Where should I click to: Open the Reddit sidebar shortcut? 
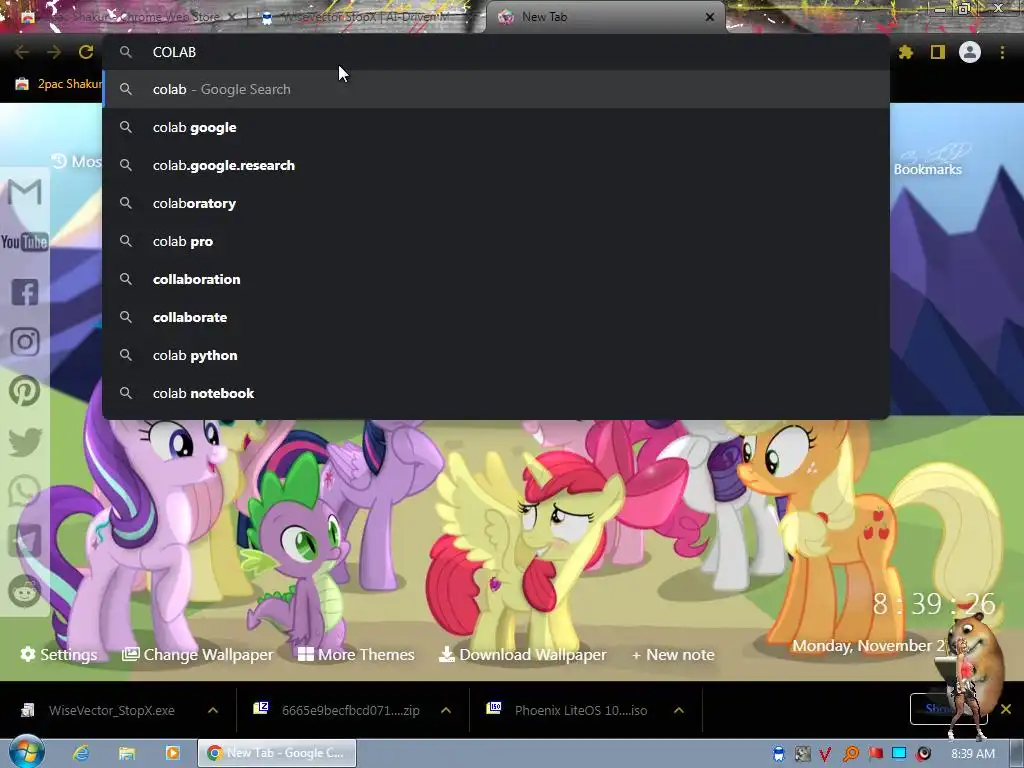pos(25,591)
